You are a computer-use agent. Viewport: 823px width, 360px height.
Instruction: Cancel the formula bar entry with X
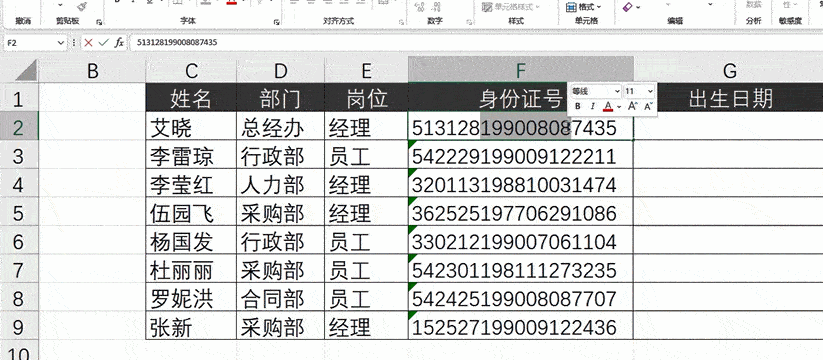[88, 43]
